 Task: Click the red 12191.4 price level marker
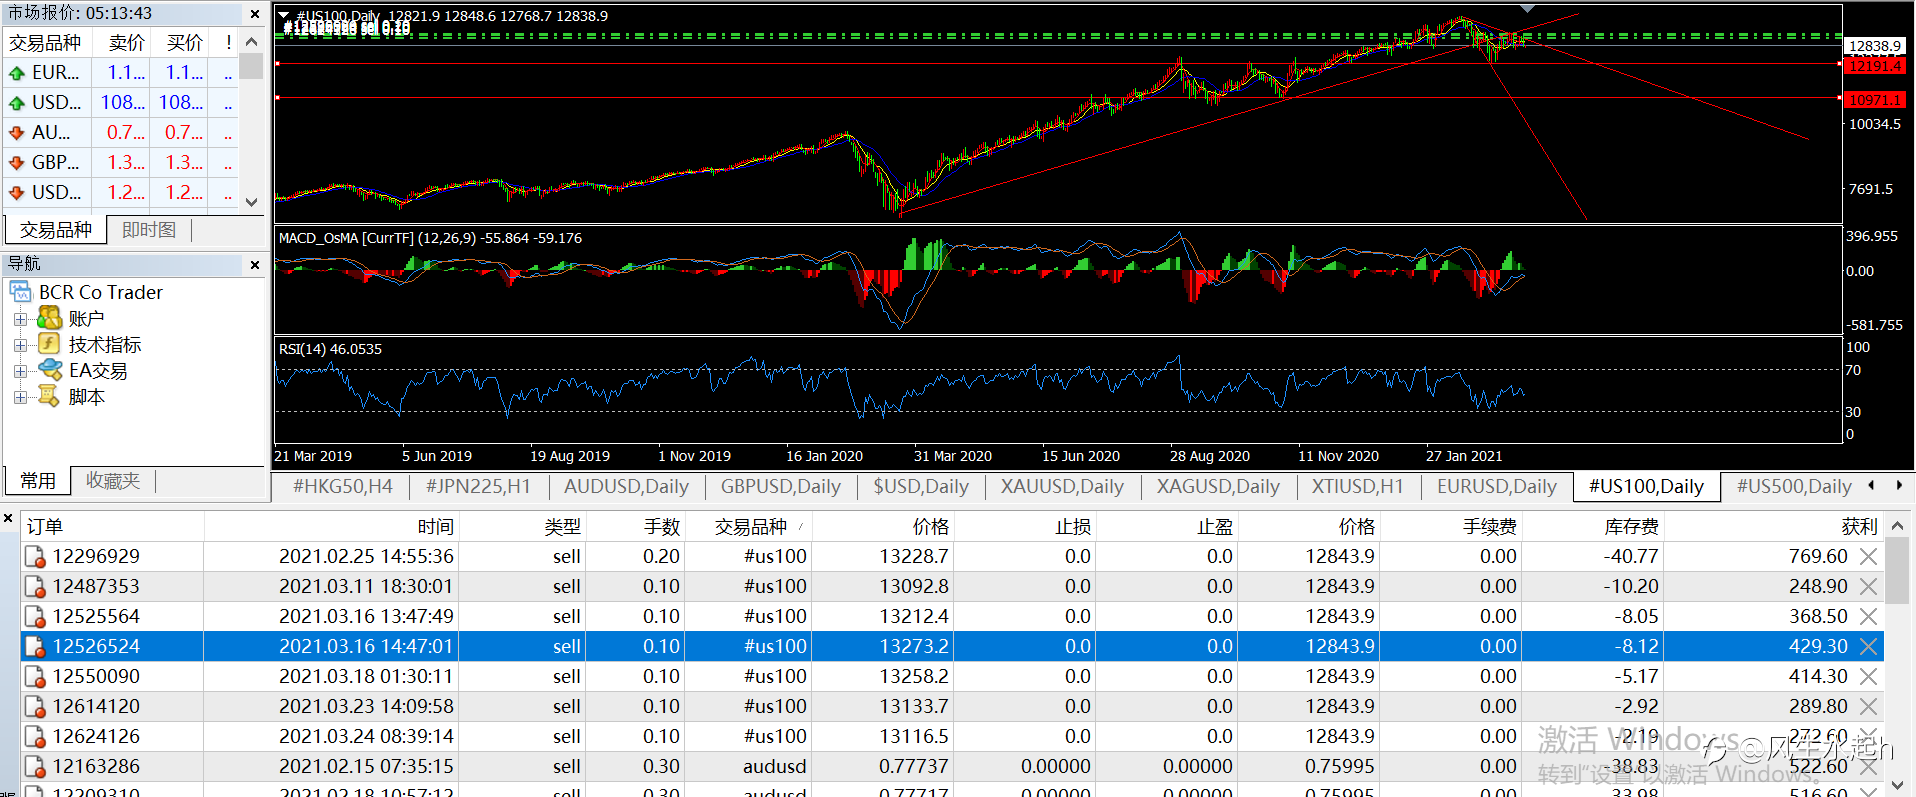[1875, 66]
